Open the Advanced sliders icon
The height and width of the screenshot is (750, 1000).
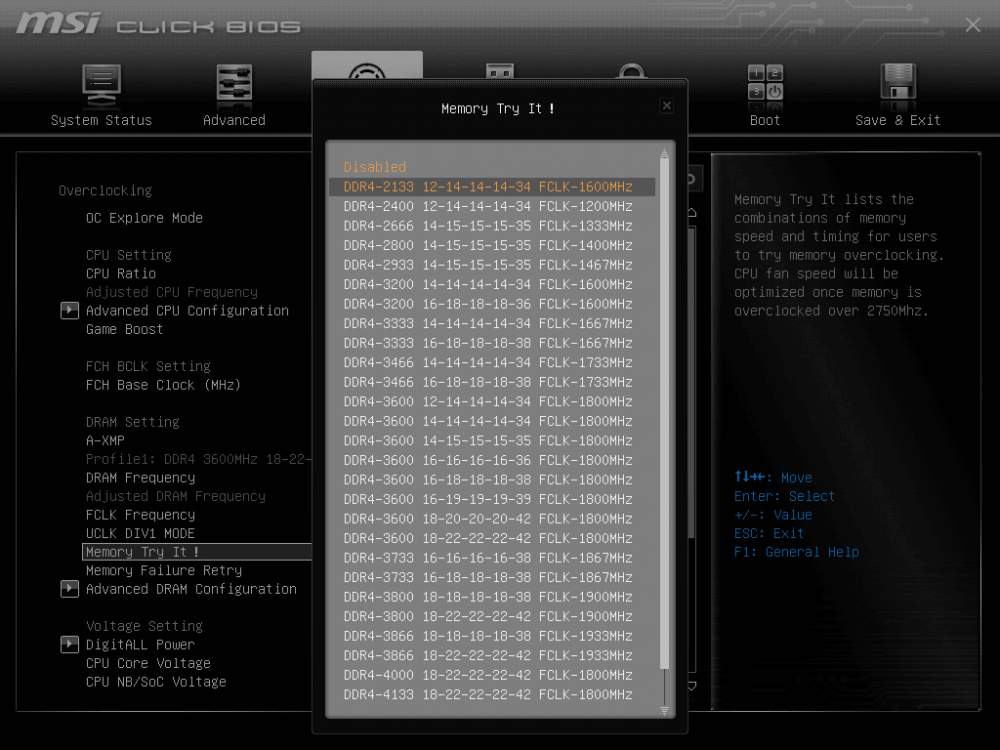234,84
